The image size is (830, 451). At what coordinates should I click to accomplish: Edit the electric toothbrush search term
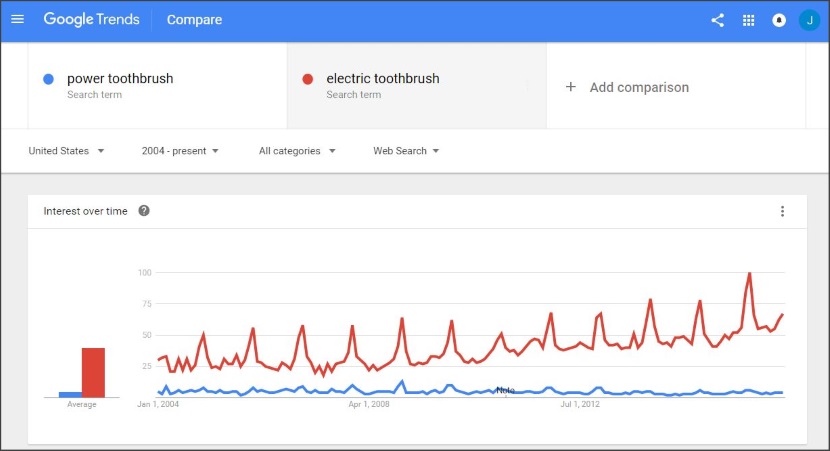pyautogui.click(x=383, y=78)
